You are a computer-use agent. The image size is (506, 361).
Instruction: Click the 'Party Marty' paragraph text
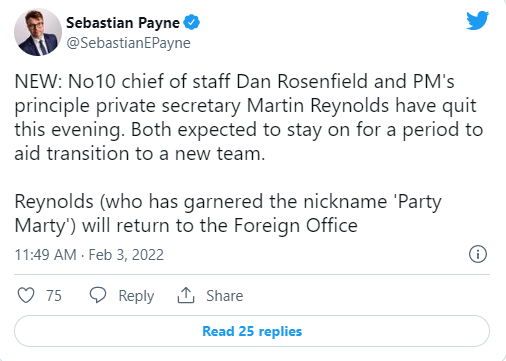pos(228,214)
